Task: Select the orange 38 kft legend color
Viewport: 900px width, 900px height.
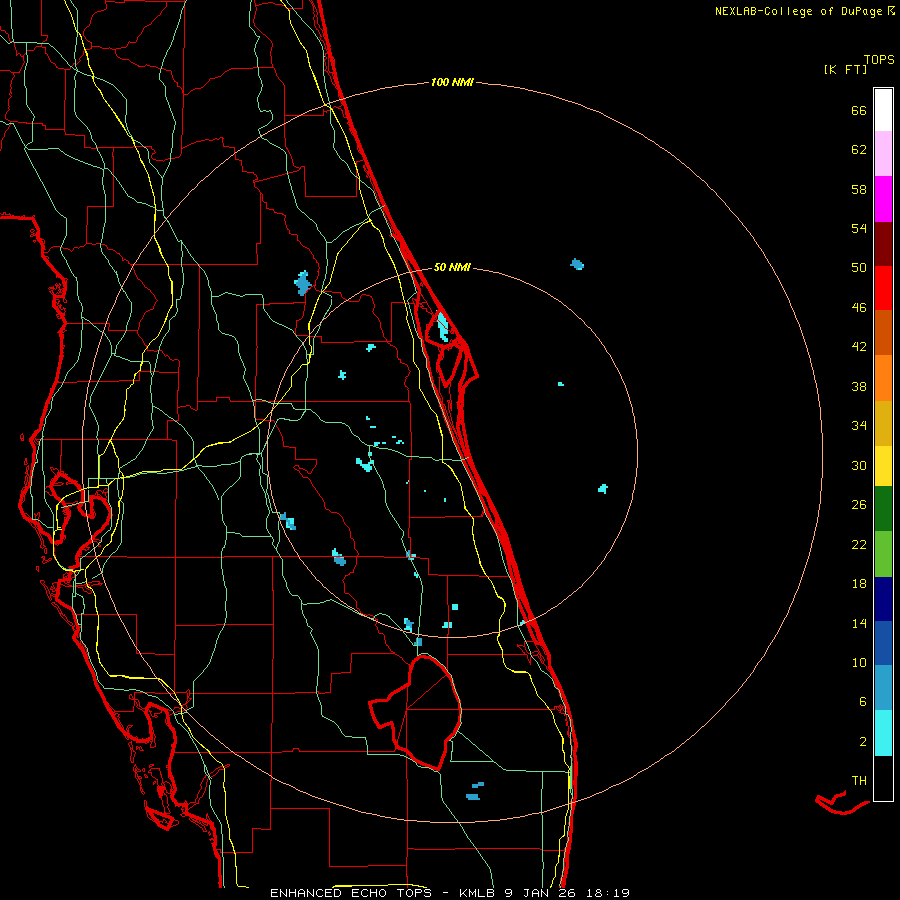Action: click(883, 378)
